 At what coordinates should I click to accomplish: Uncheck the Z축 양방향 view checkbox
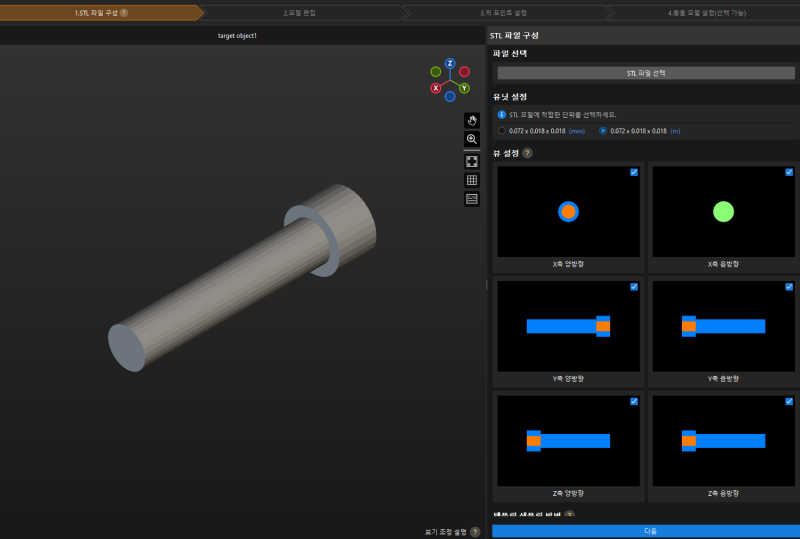[634, 401]
